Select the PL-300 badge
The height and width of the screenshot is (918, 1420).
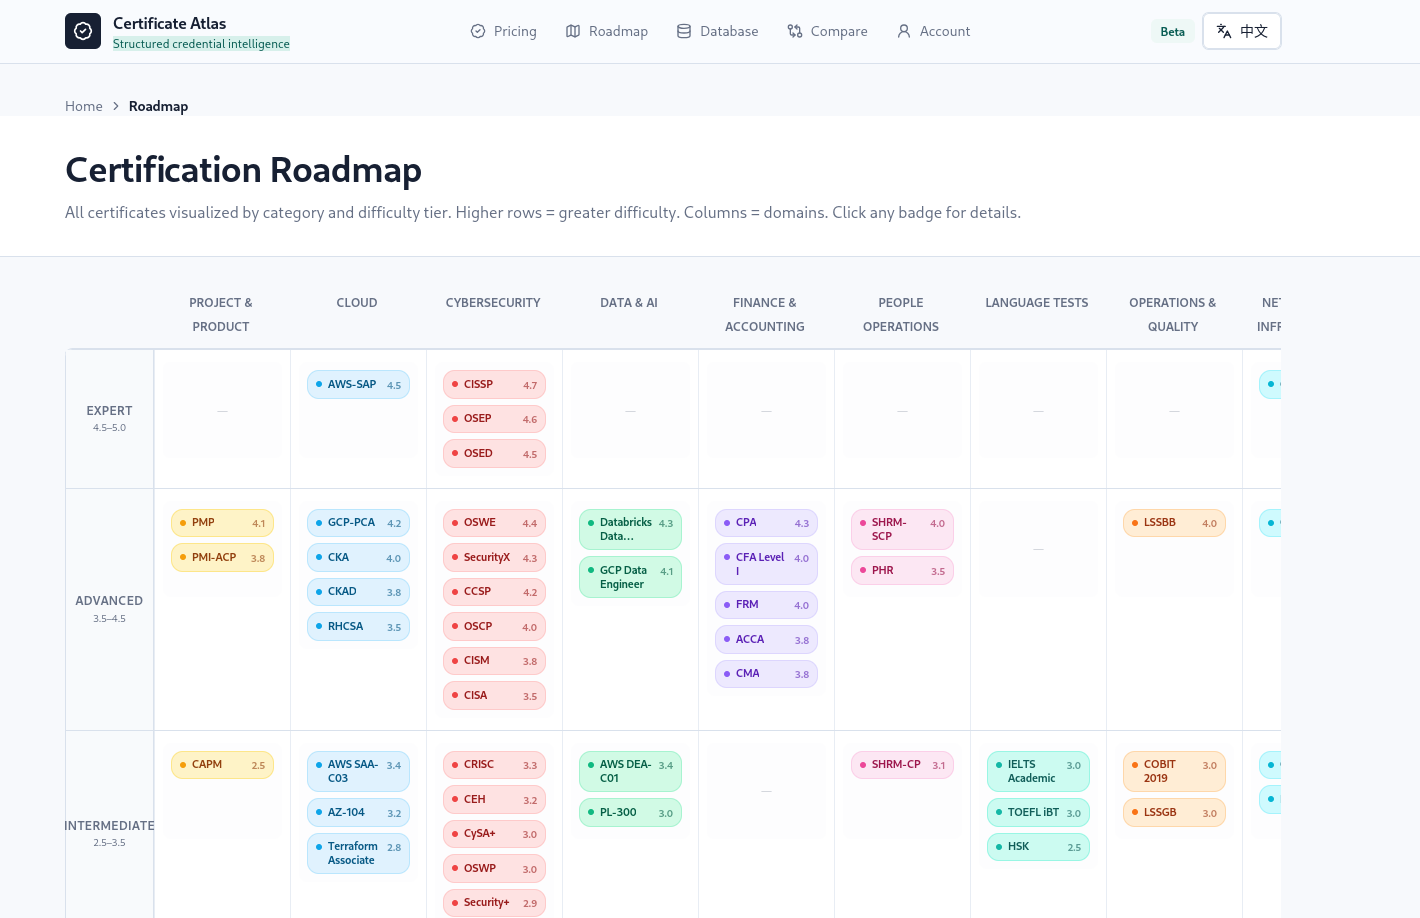click(x=630, y=813)
